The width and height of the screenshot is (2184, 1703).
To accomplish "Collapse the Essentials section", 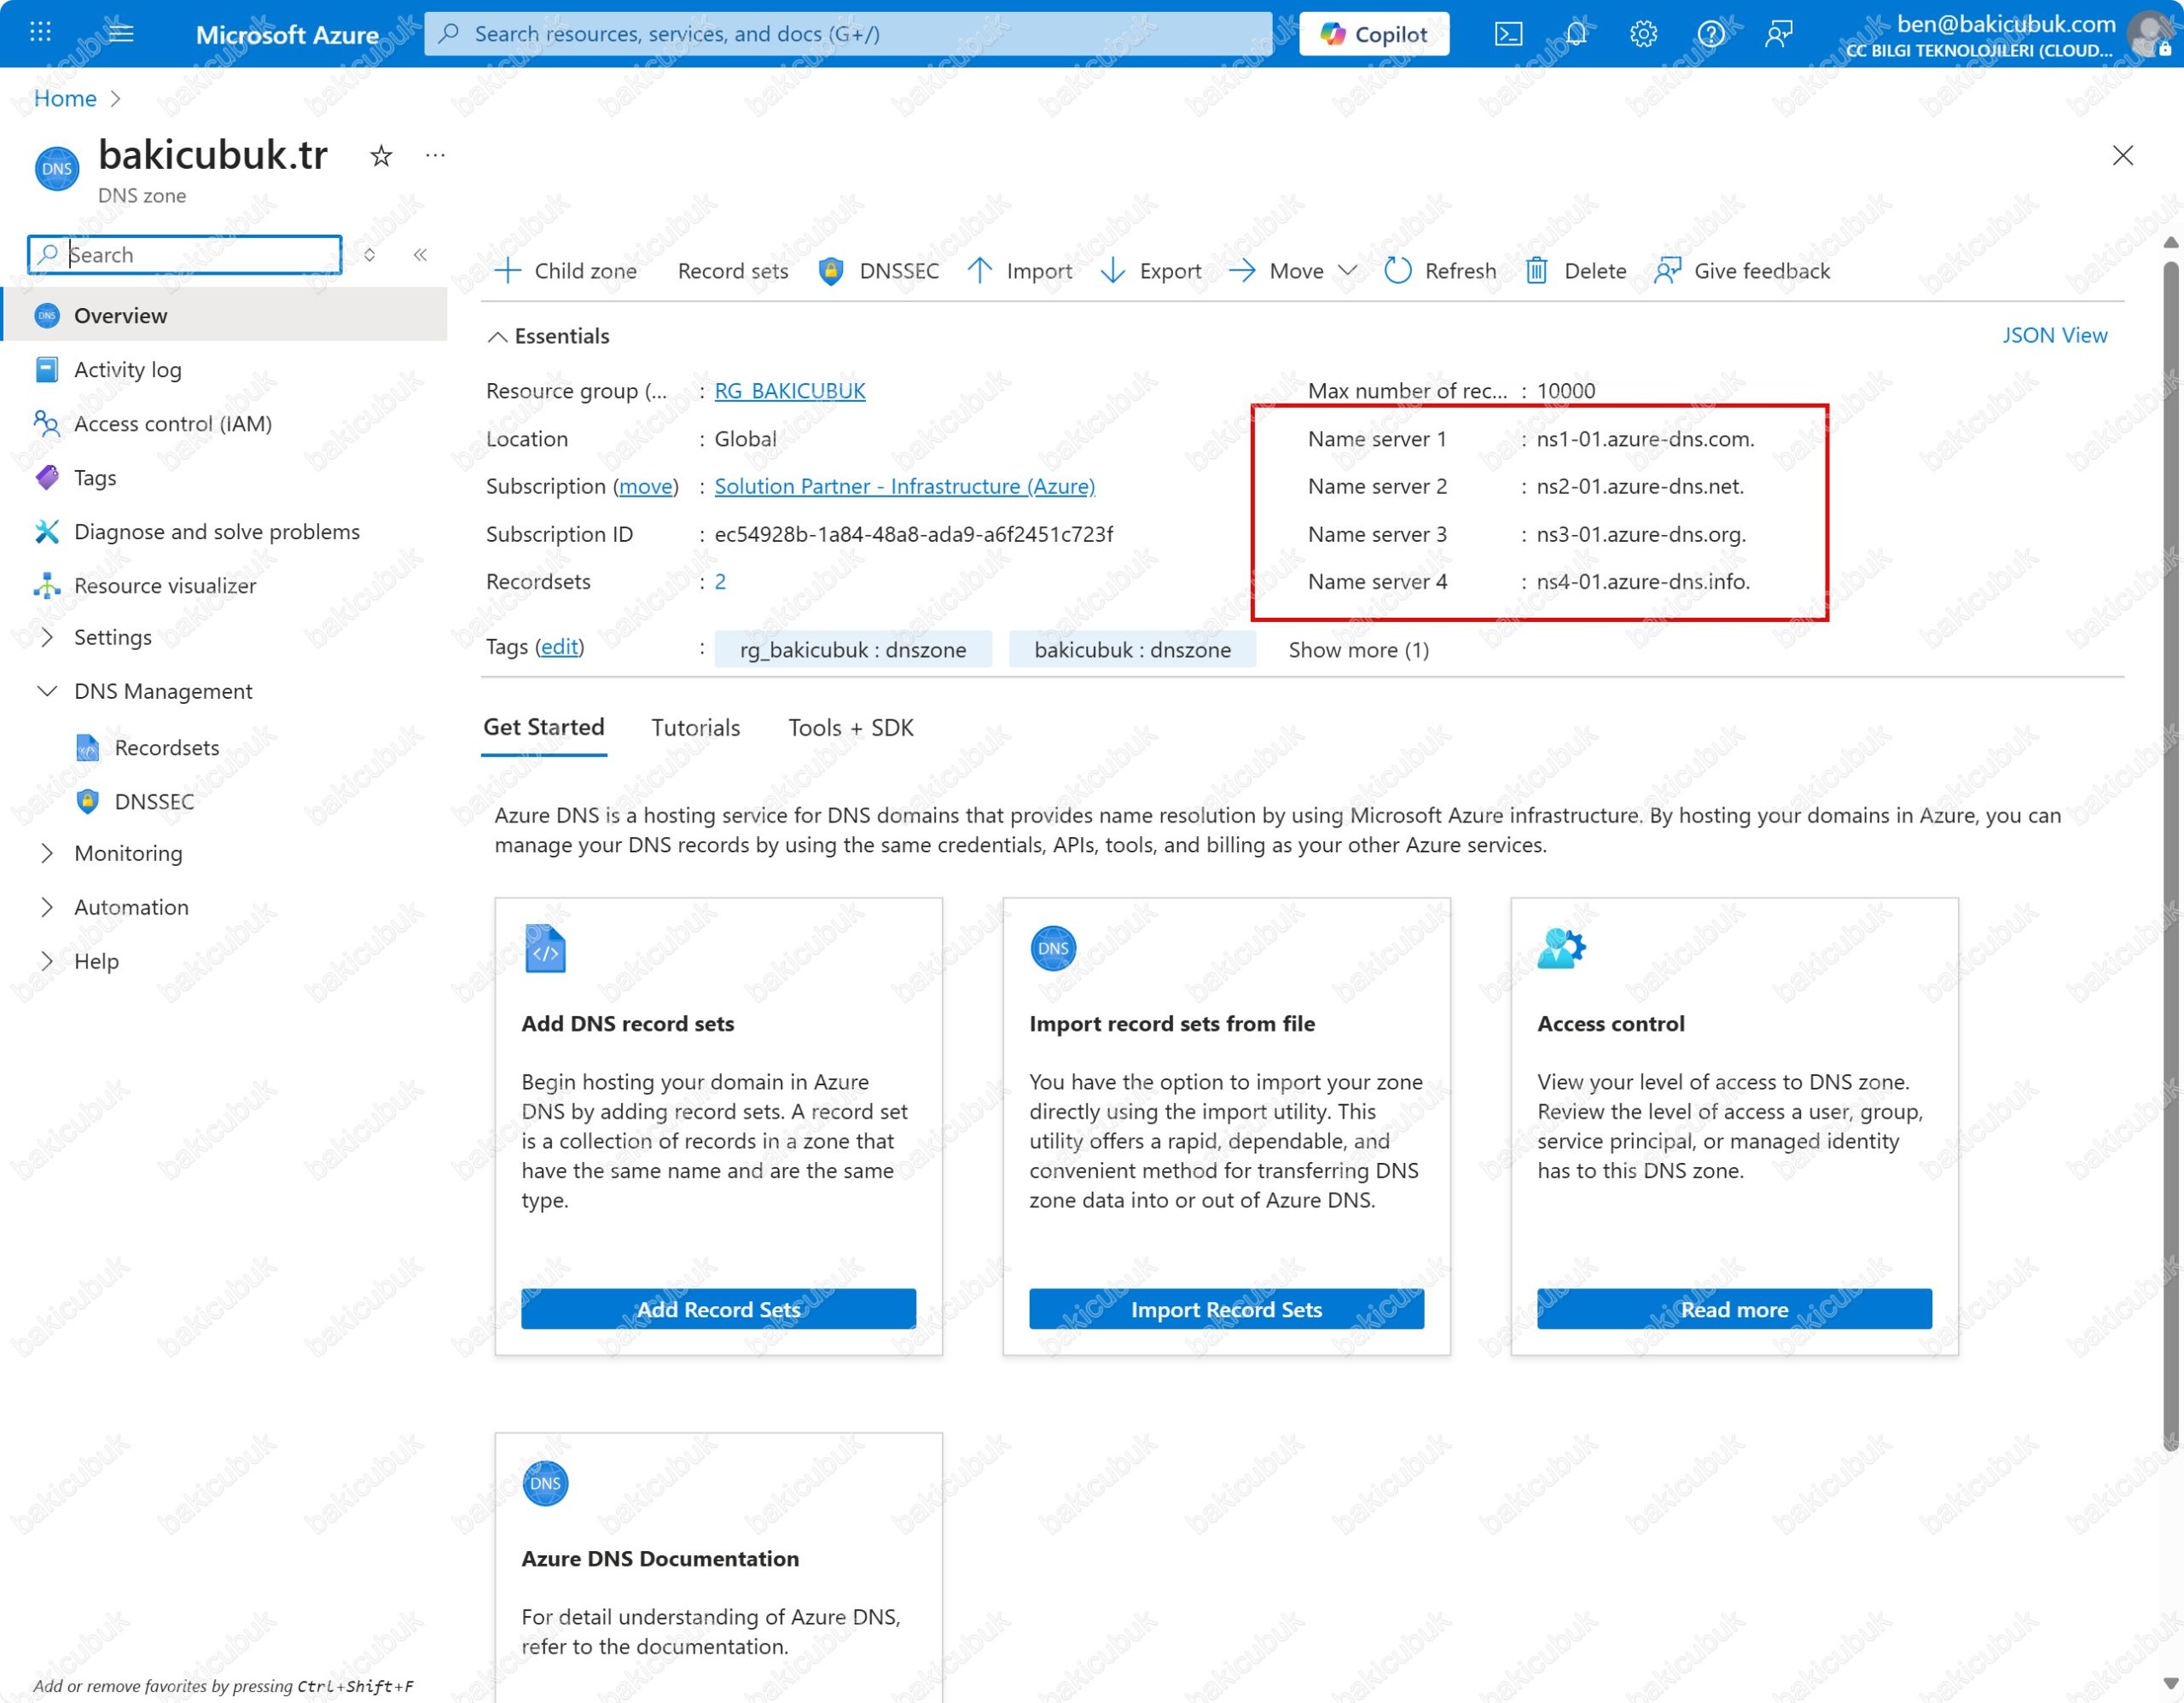I will 497,337.
